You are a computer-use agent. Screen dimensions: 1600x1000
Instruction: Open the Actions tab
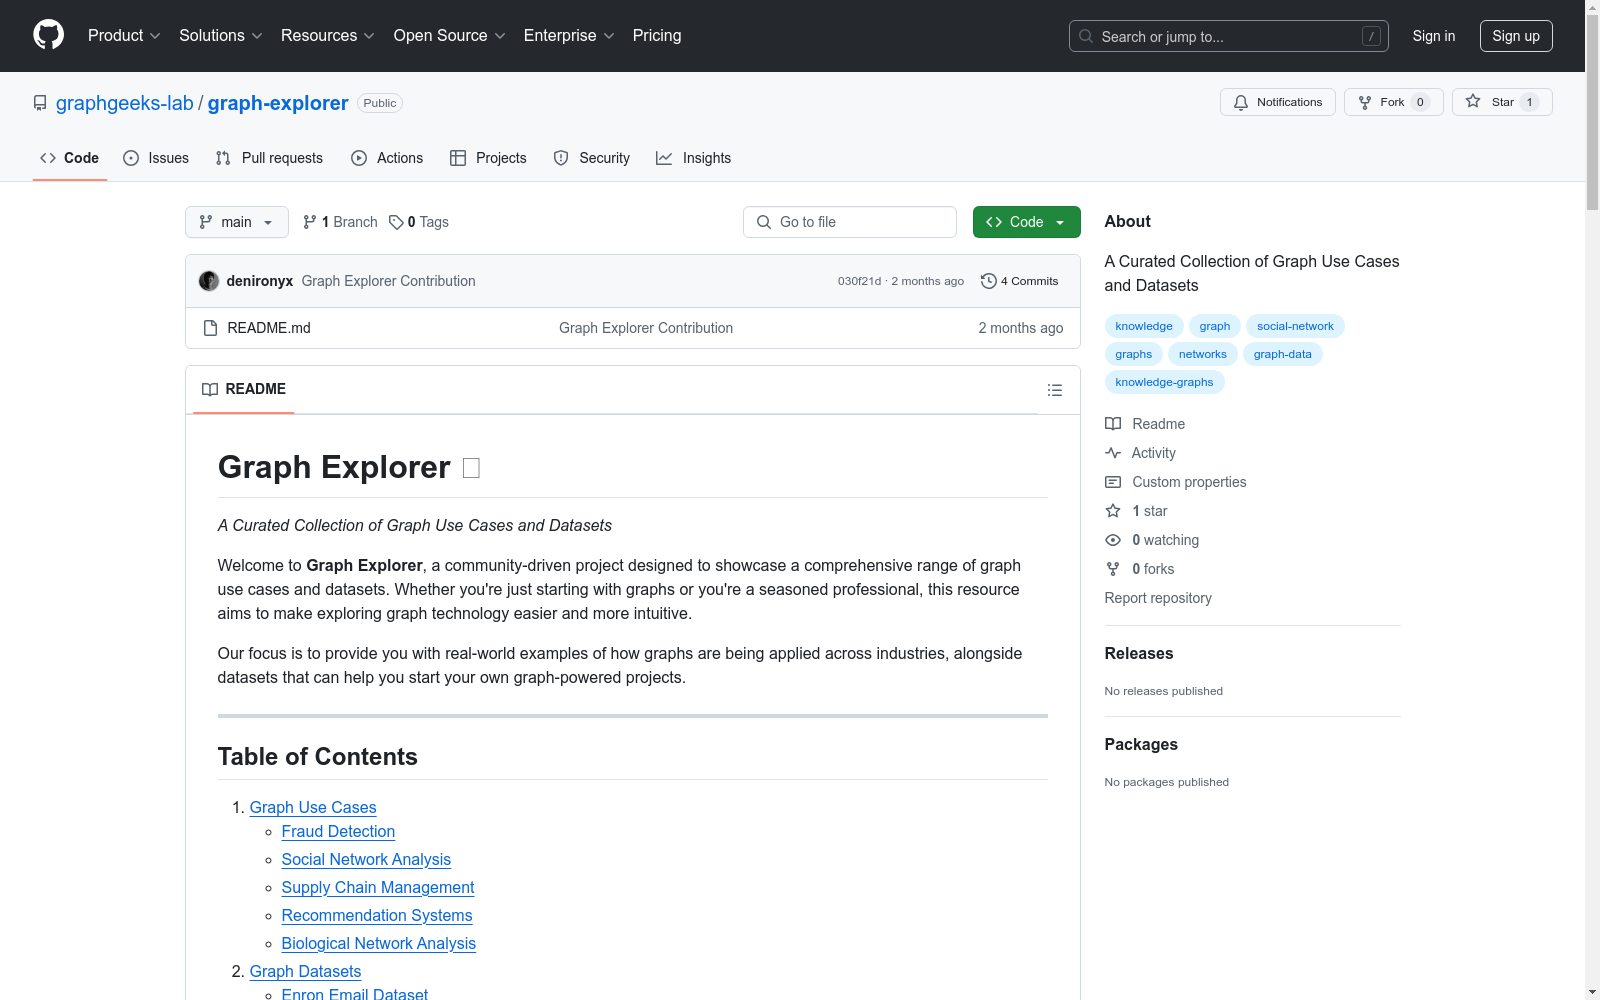pyautogui.click(x=387, y=158)
